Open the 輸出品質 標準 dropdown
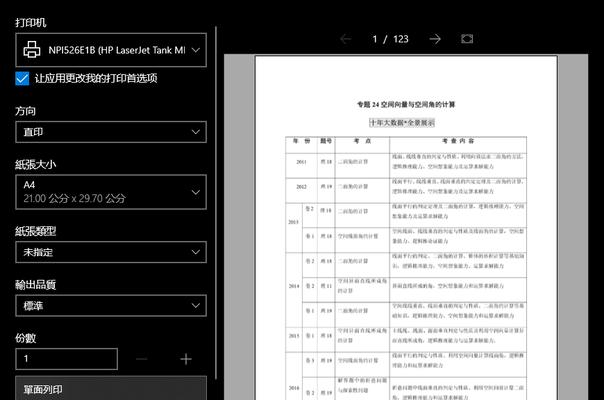Screen dimensions: 604x400 pyautogui.click(x=111, y=306)
